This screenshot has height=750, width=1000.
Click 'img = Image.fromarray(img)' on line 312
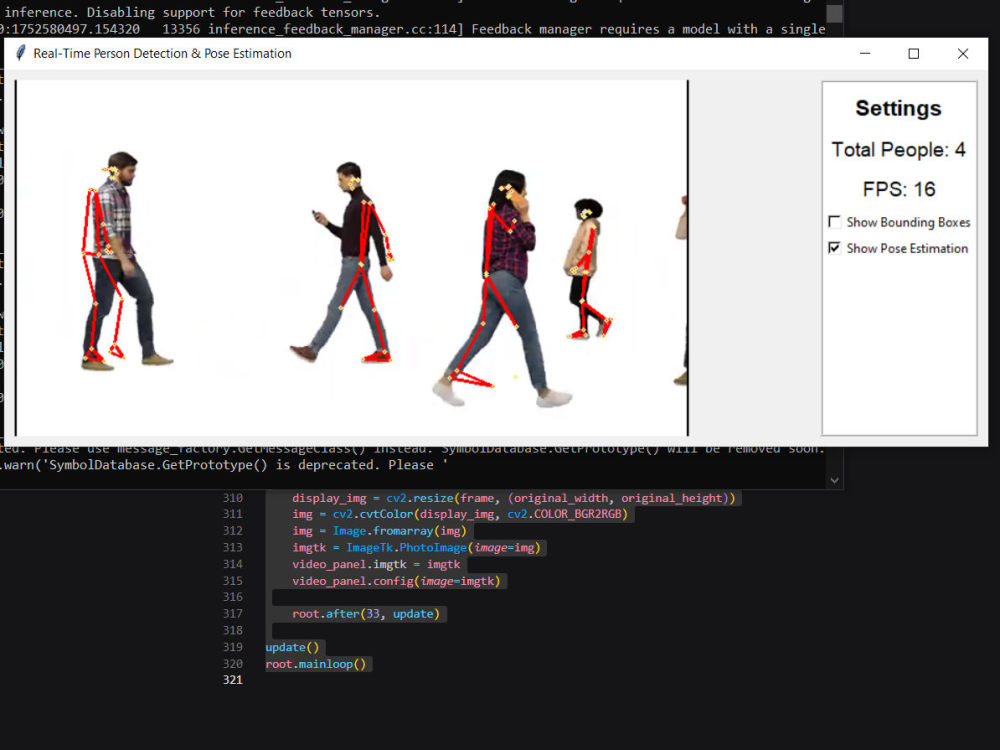[379, 531]
